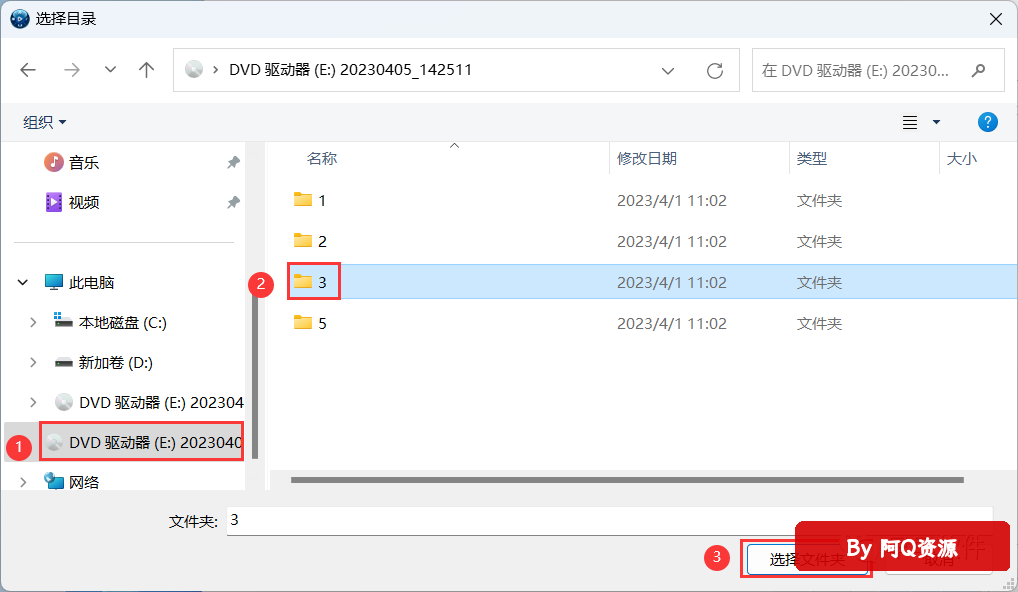The width and height of the screenshot is (1018, 592).
Task: Click the horizontal scrollbar in file list
Action: [x=627, y=480]
